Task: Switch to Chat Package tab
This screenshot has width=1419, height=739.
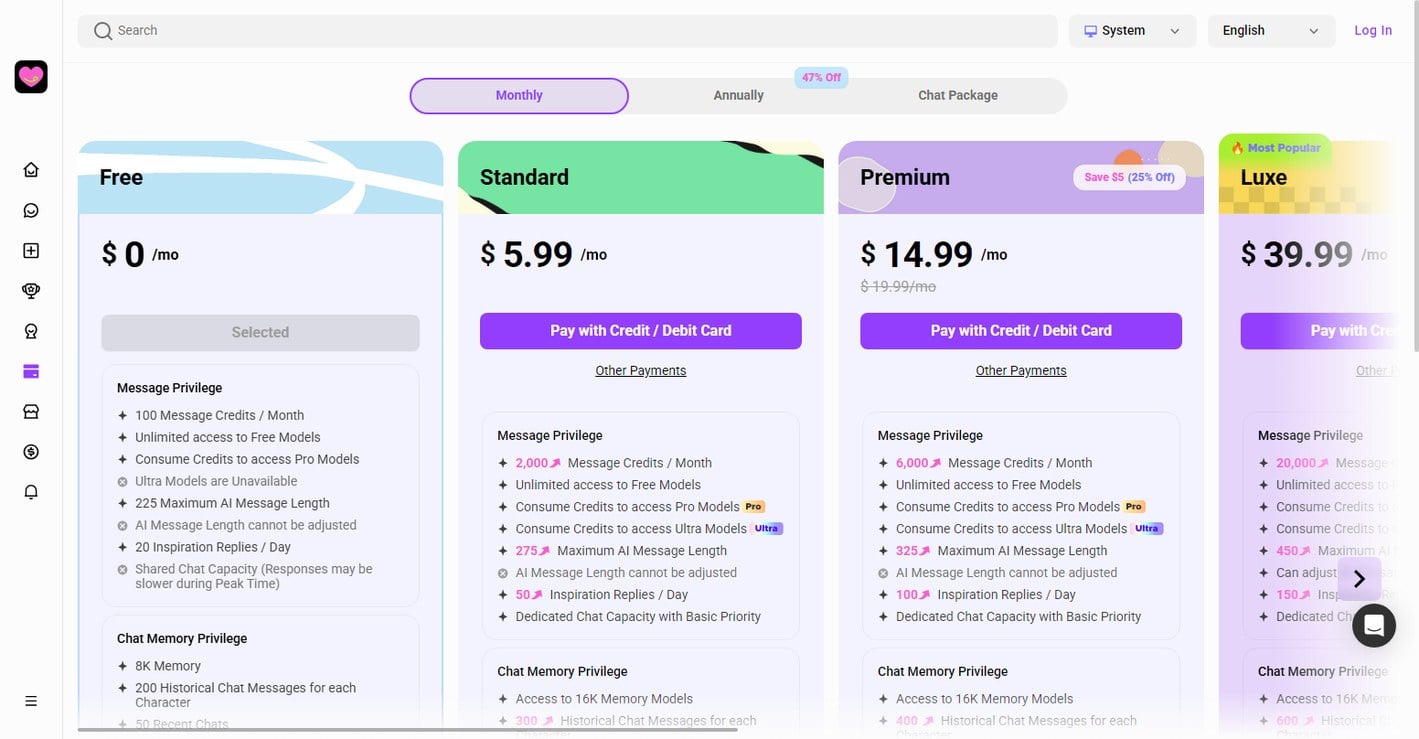Action: coord(958,96)
